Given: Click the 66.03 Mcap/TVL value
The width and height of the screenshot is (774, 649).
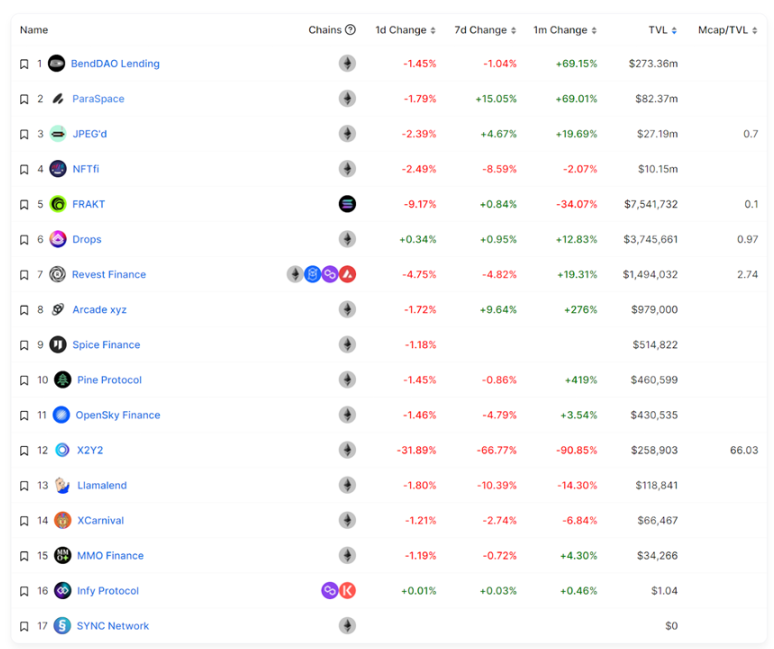Looking at the screenshot, I should [744, 450].
